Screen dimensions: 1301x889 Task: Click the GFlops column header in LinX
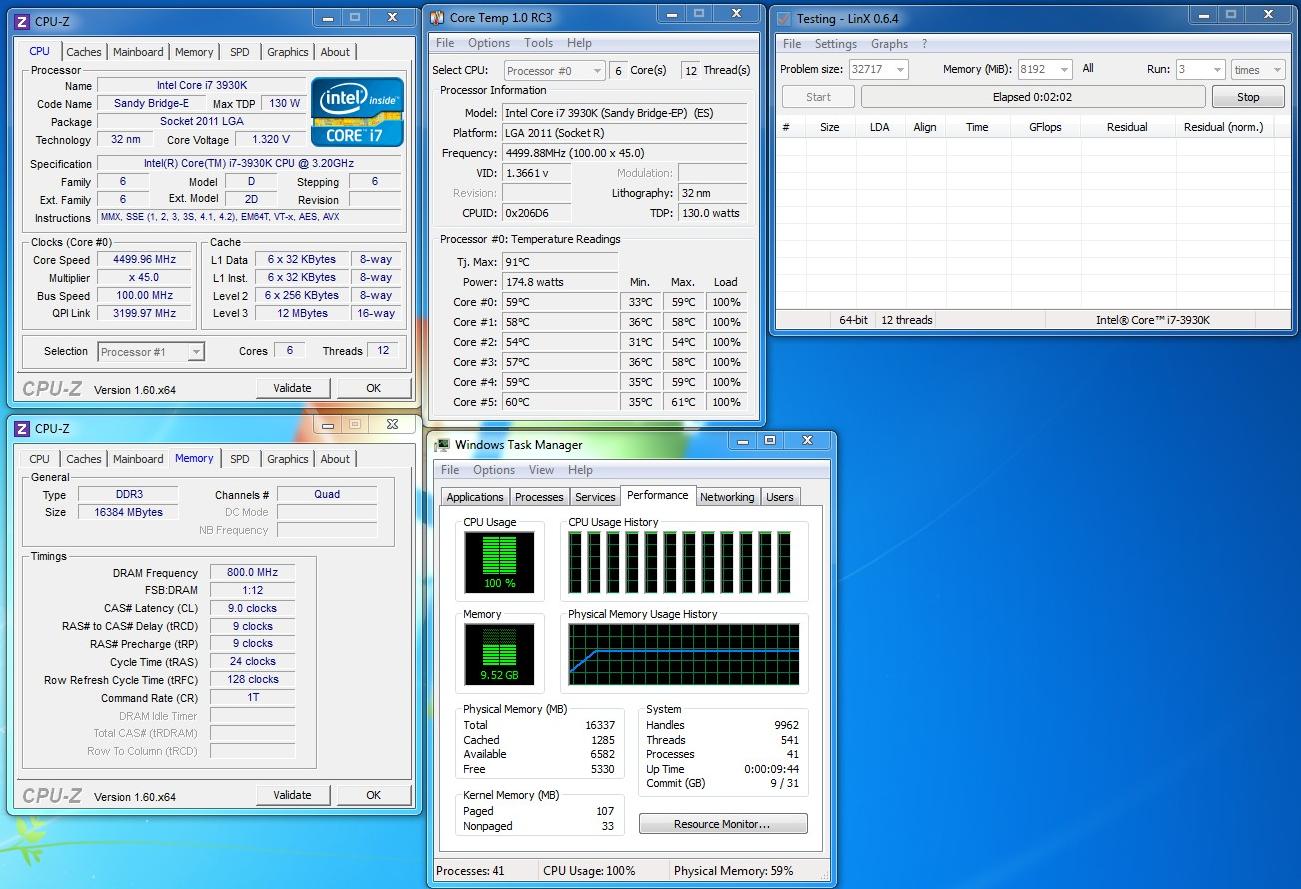point(1045,127)
